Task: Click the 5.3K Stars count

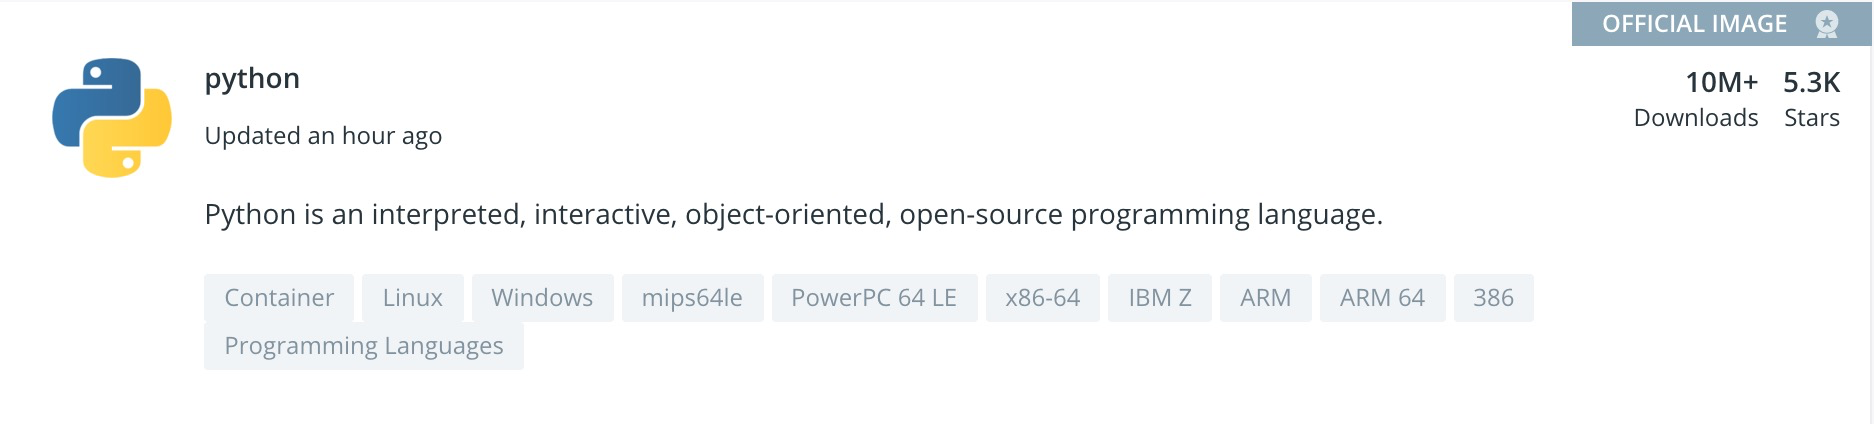Action: click(x=1811, y=82)
